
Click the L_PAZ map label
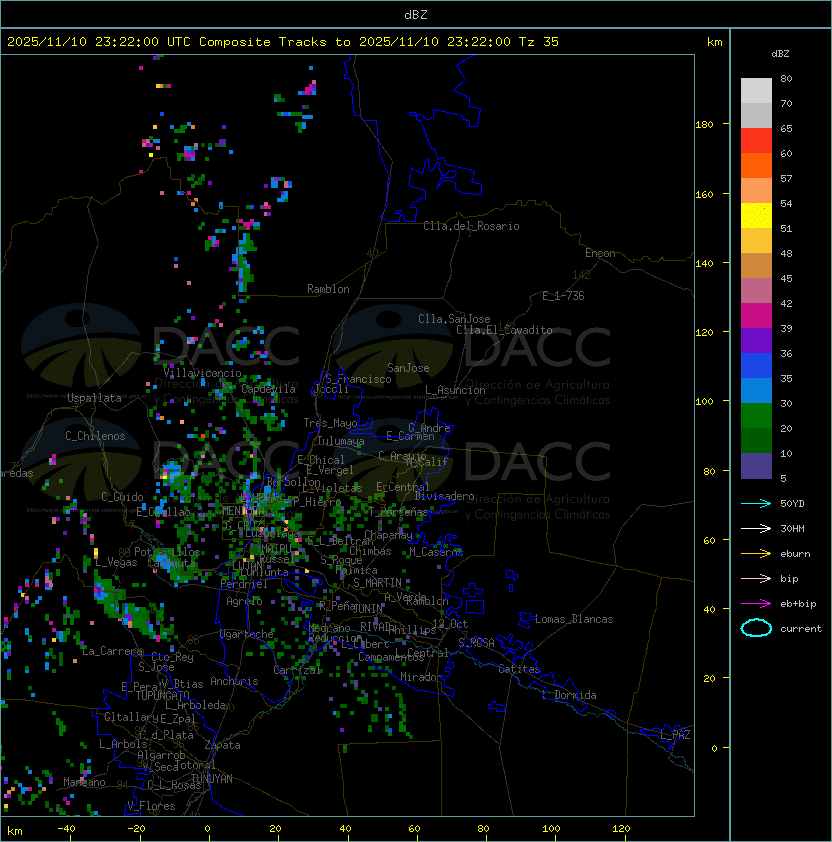[x=675, y=735]
